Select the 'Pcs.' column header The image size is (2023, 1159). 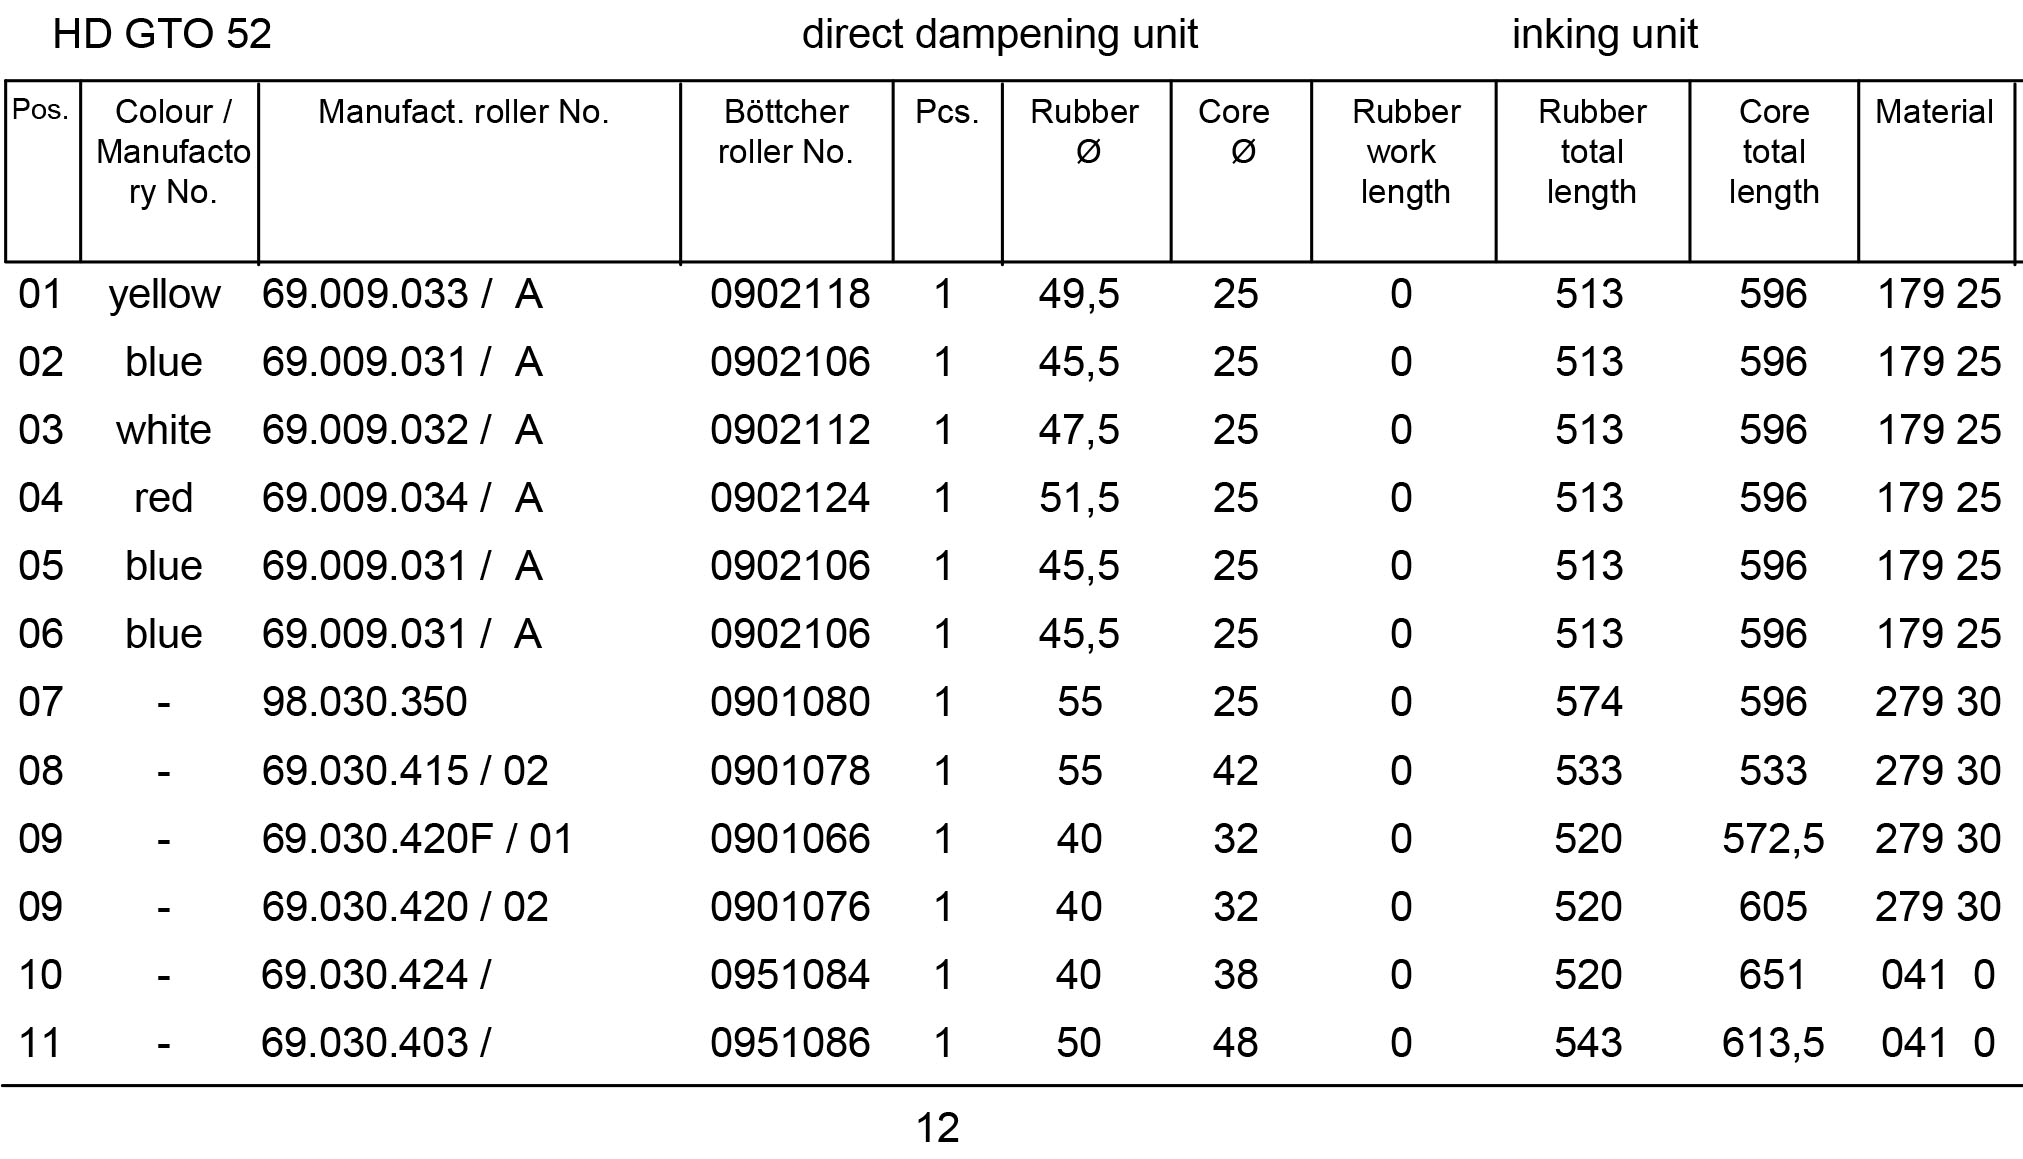pos(946,112)
